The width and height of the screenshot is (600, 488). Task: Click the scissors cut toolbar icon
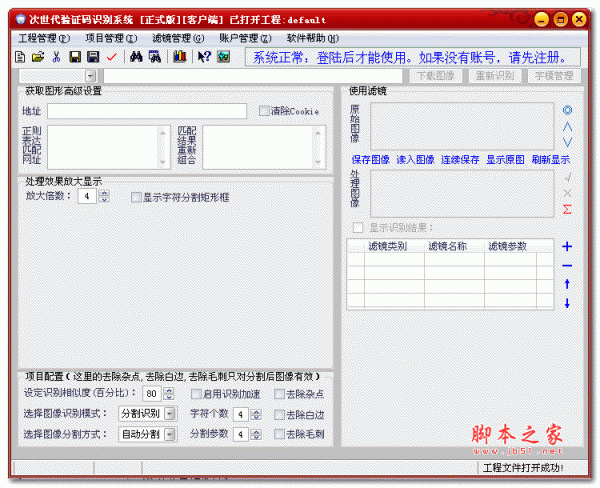[57, 57]
